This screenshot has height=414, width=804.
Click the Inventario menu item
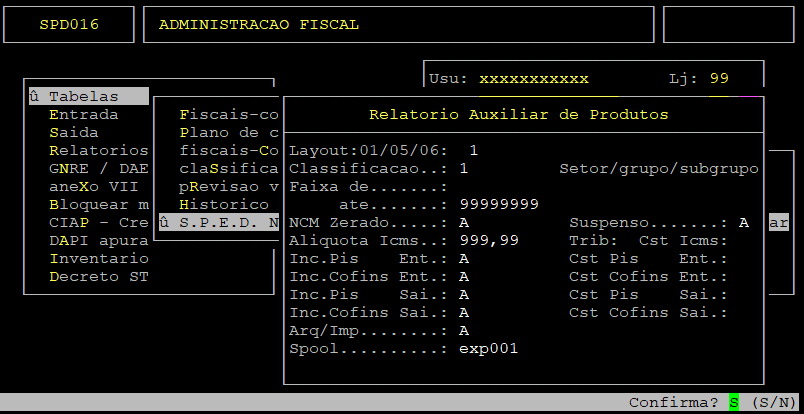coord(99,259)
